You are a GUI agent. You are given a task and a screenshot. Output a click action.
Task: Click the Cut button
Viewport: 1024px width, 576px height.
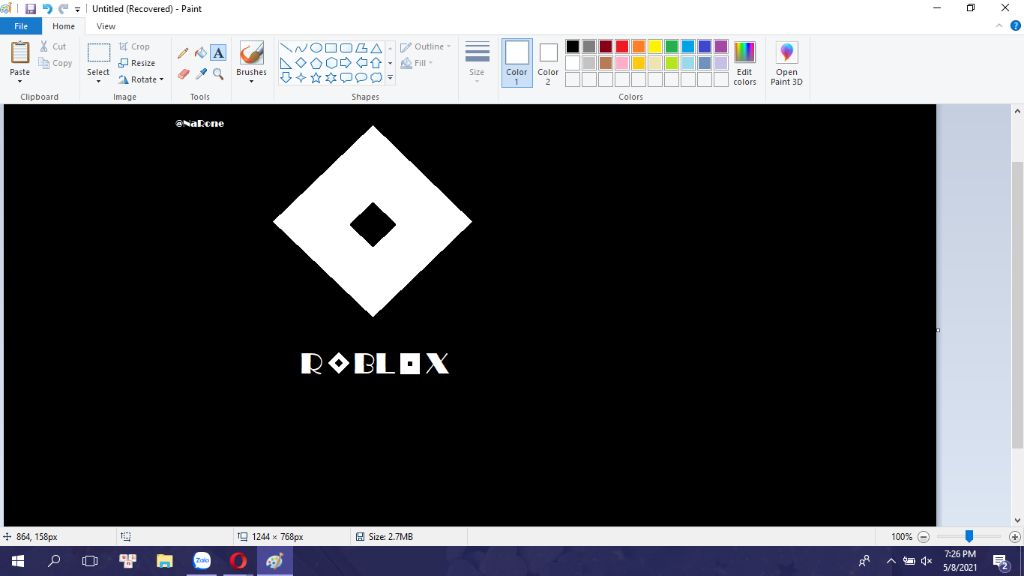click(x=53, y=46)
